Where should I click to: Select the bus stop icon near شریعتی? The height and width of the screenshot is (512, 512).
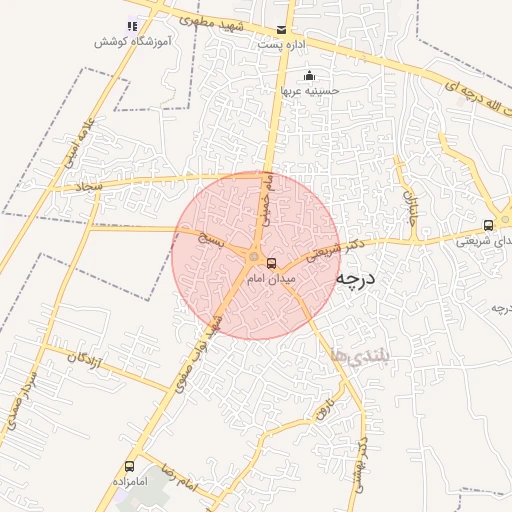click(x=488, y=225)
